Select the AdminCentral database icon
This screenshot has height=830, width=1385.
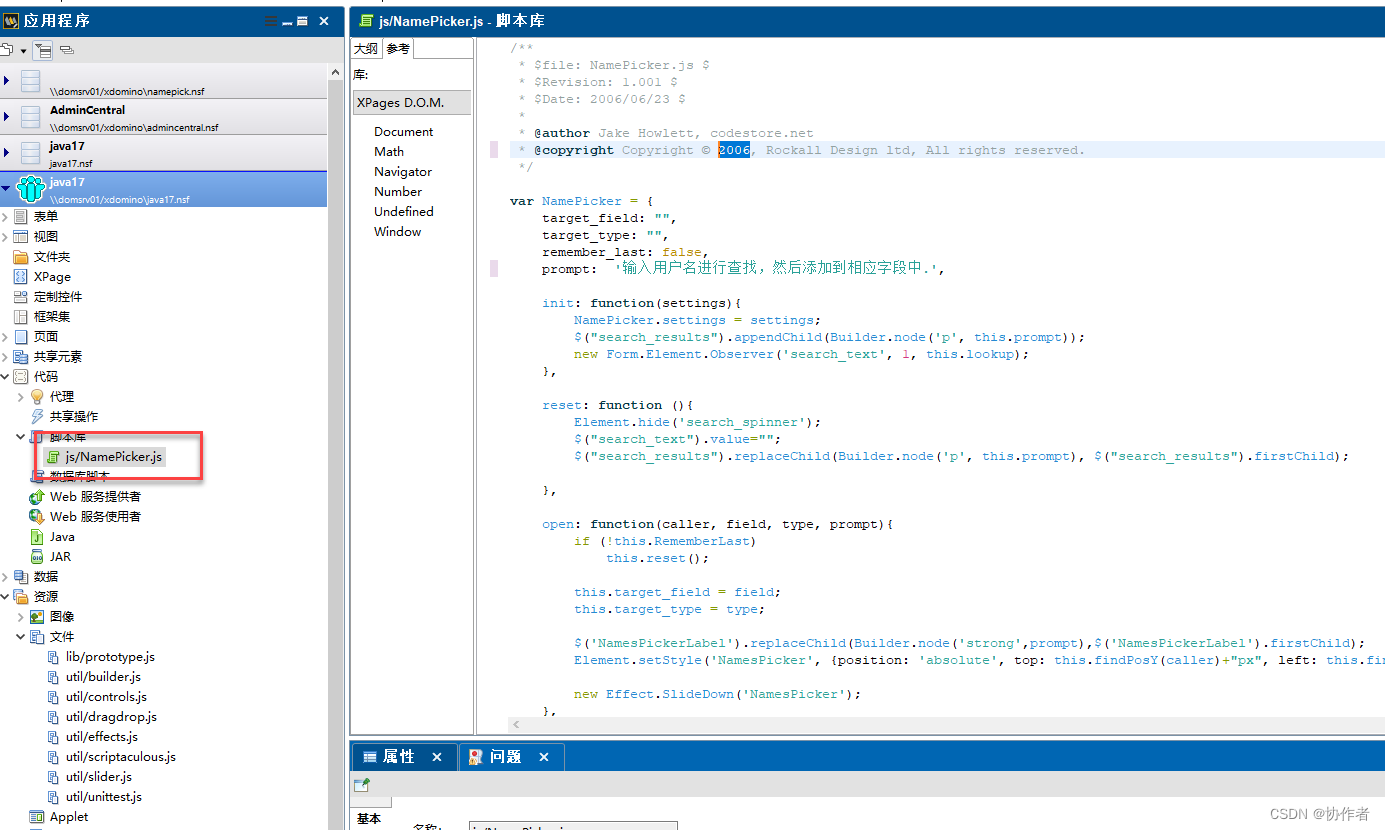point(30,117)
